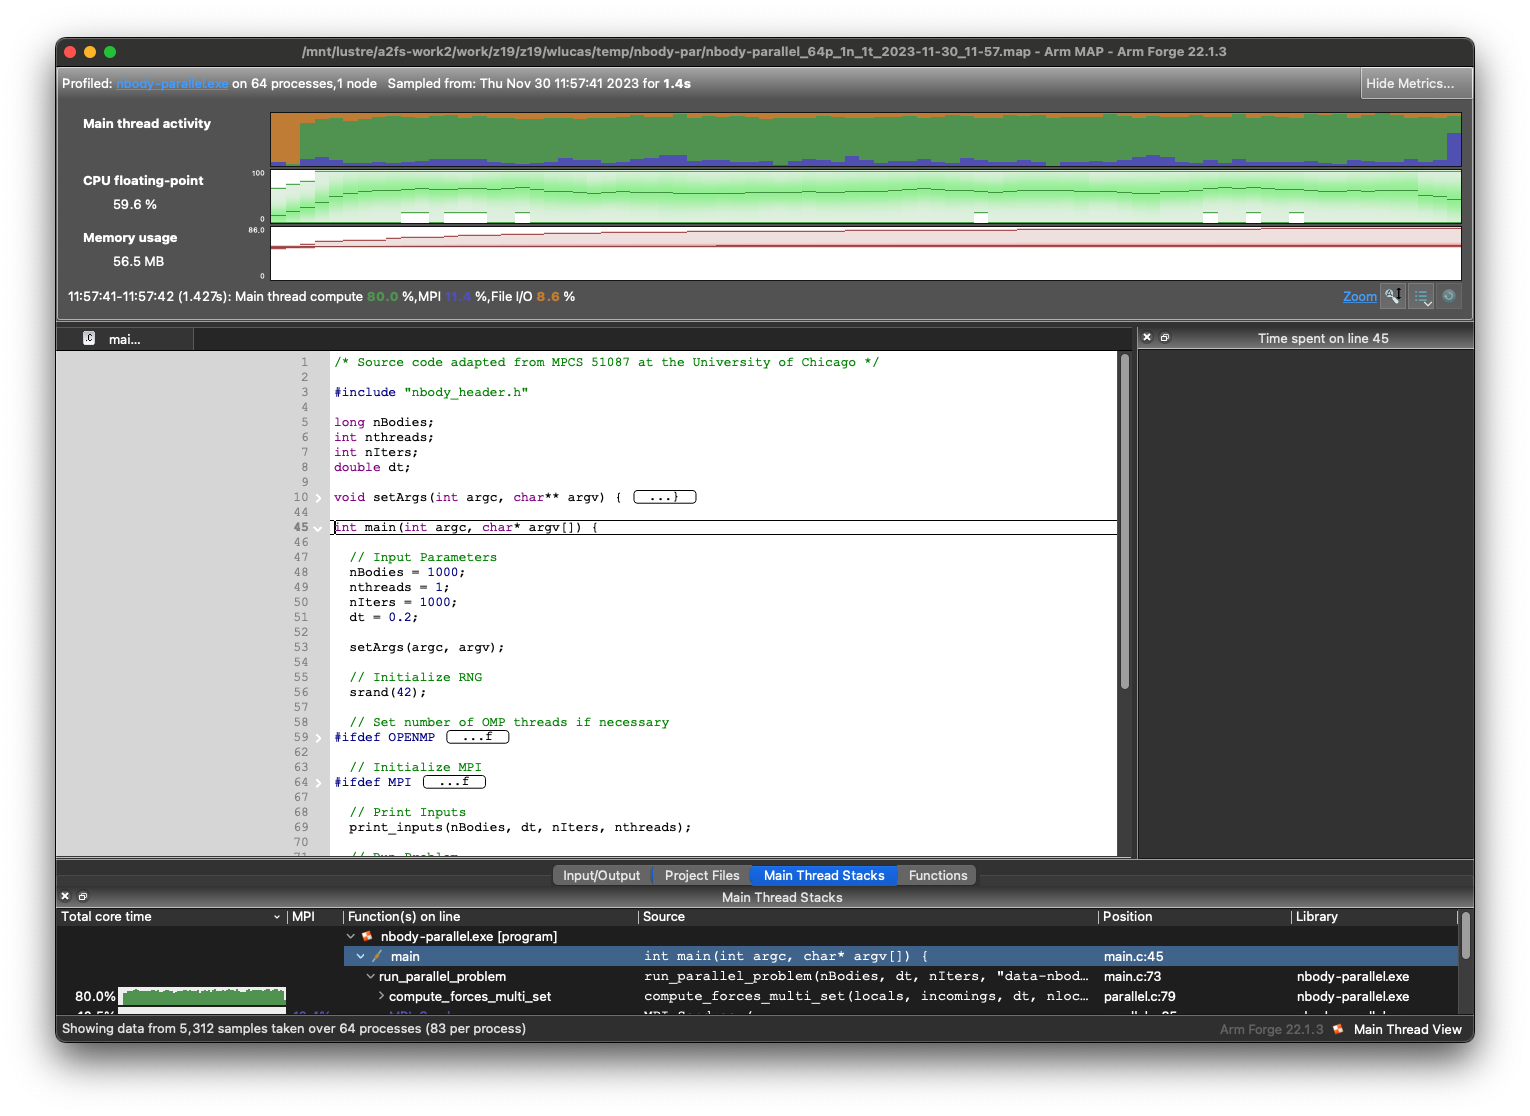1530x1116 pixels.
Task: Click the main function pencil icon
Action: click(x=377, y=957)
